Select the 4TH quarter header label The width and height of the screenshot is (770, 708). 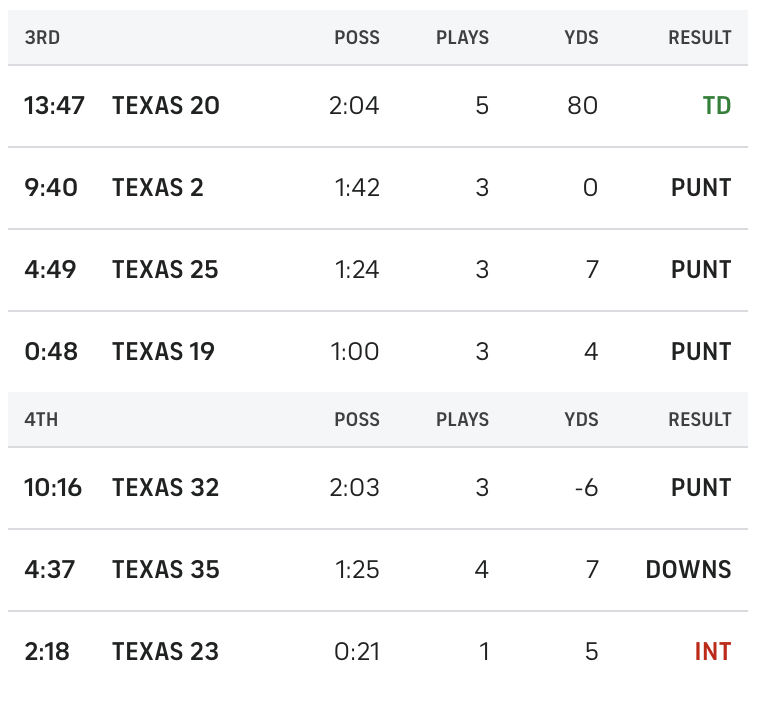41,420
